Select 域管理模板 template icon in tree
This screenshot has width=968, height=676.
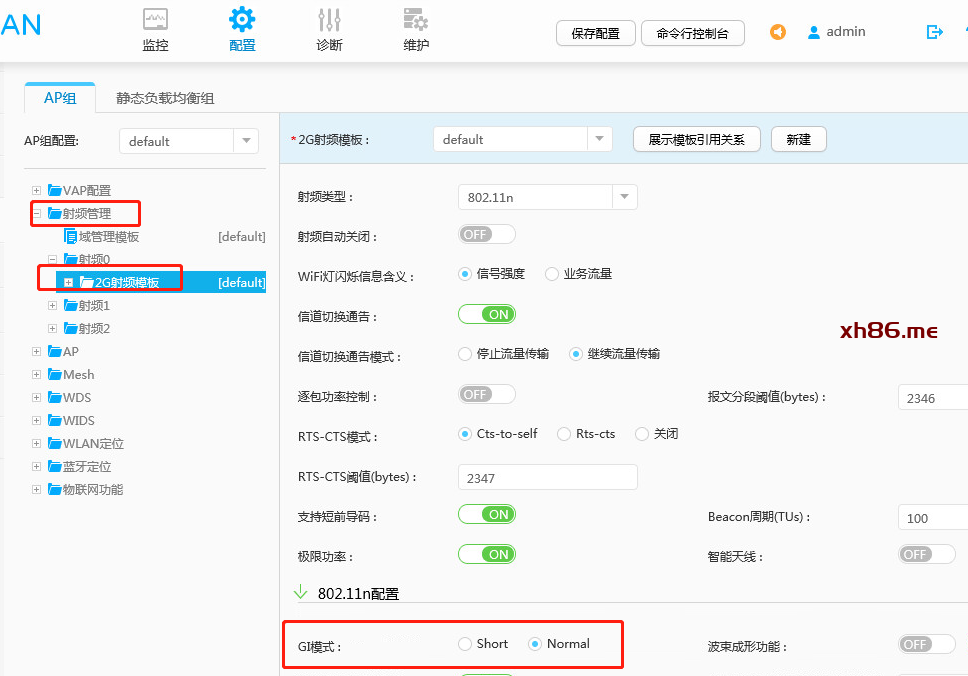tap(70, 237)
